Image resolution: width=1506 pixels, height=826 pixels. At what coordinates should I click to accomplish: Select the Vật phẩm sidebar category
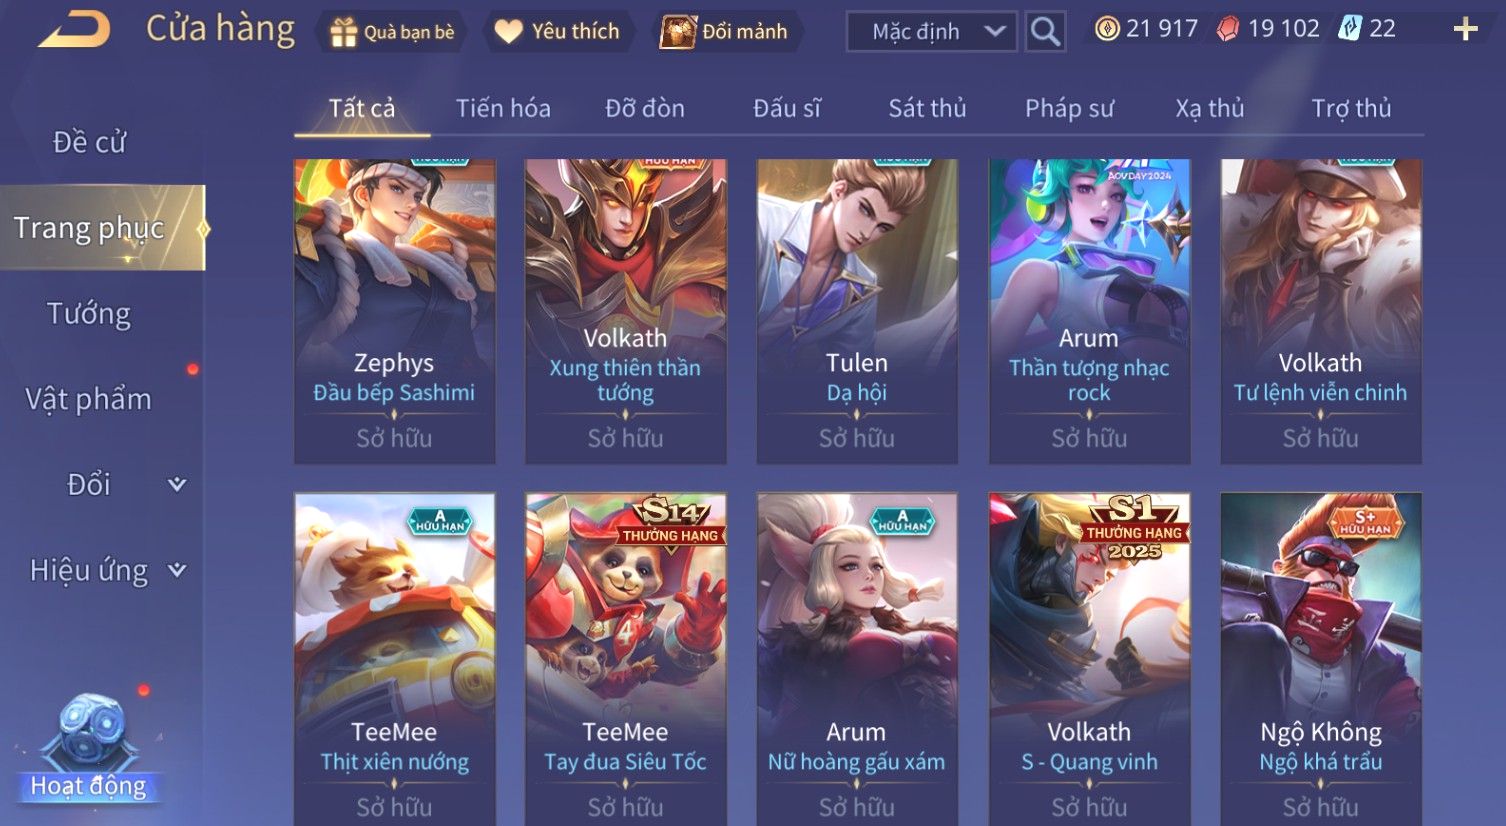(x=89, y=399)
